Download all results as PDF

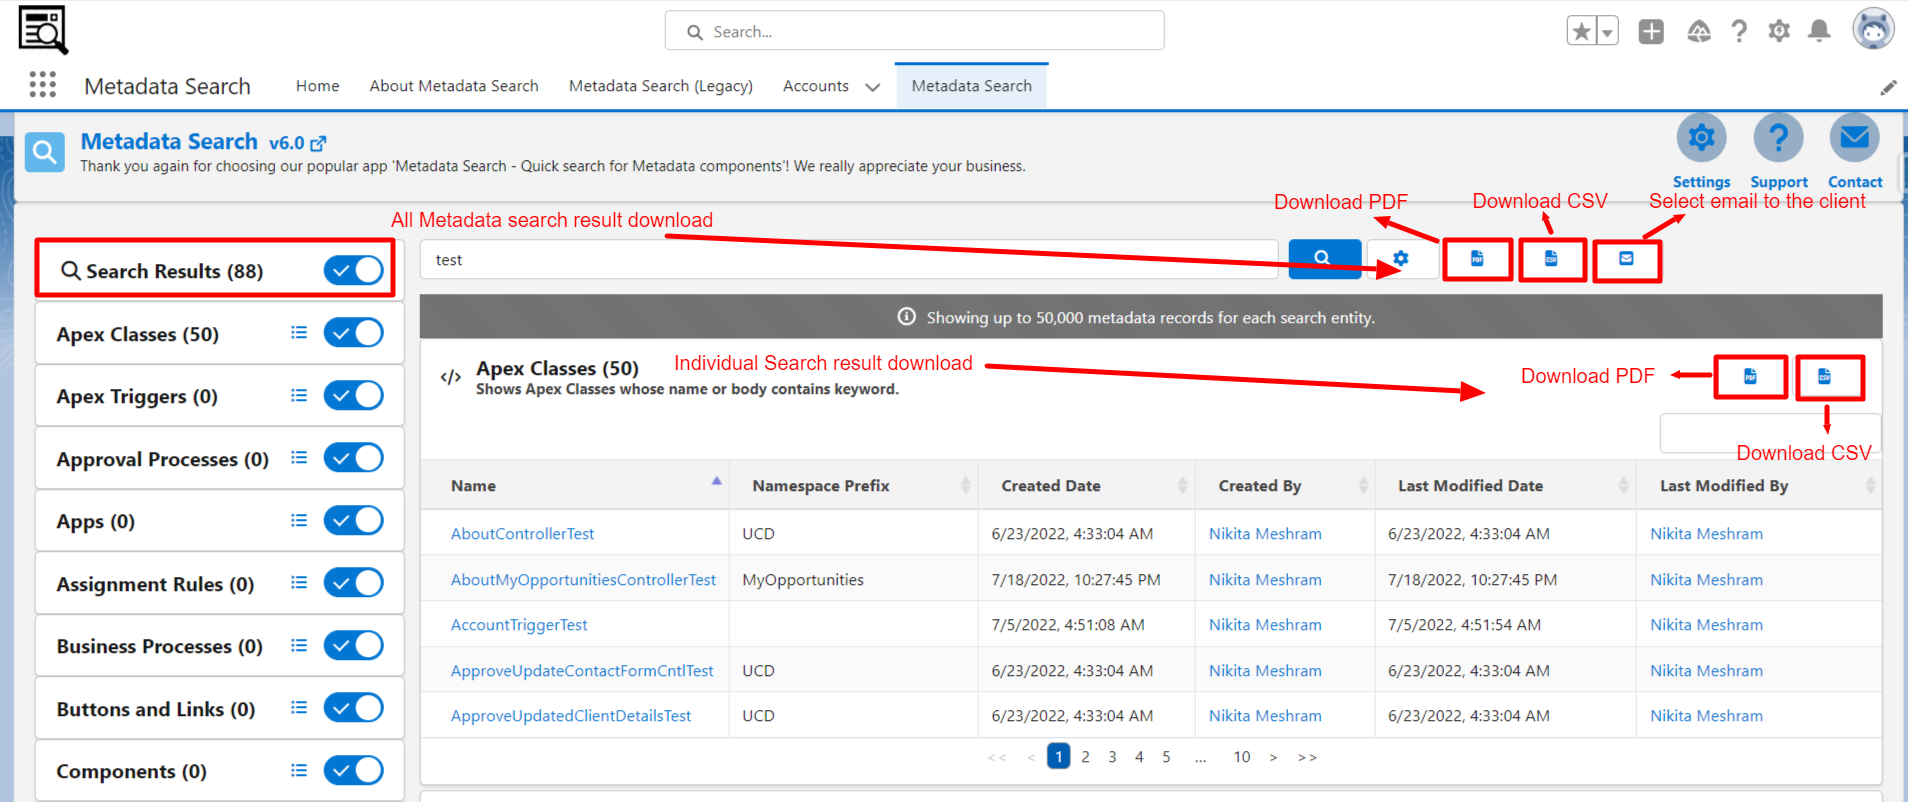[x=1477, y=259]
